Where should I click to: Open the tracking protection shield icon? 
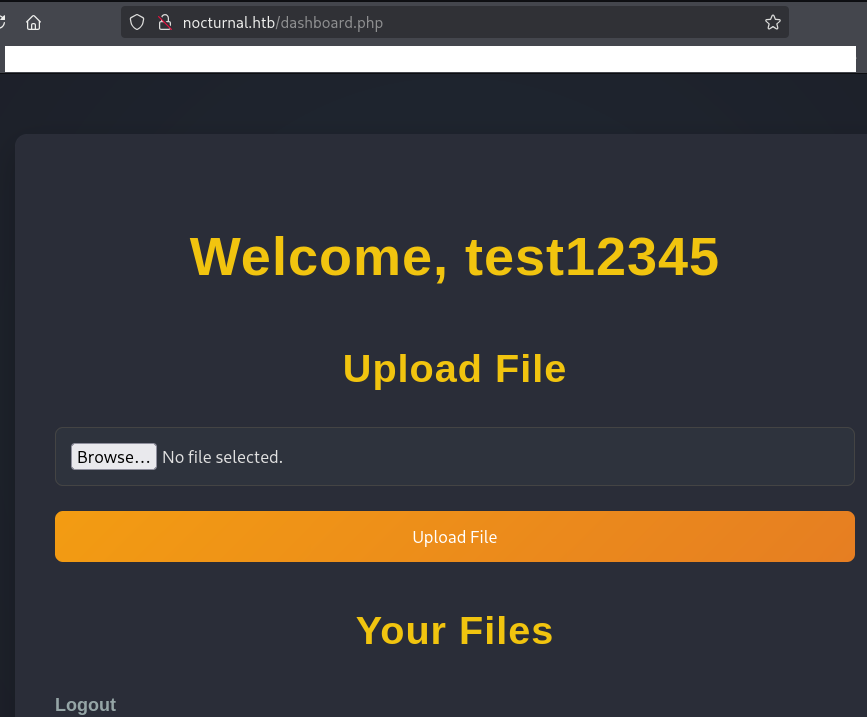click(x=137, y=22)
